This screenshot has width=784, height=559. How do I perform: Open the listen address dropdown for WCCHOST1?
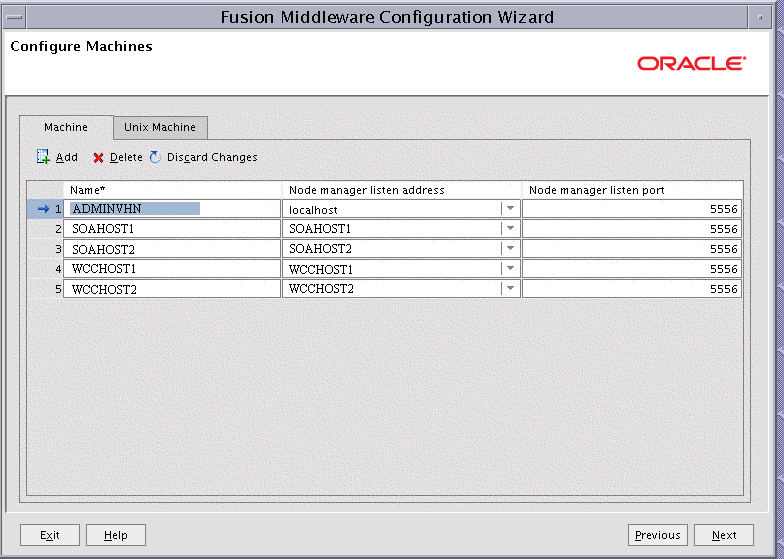tap(510, 268)
